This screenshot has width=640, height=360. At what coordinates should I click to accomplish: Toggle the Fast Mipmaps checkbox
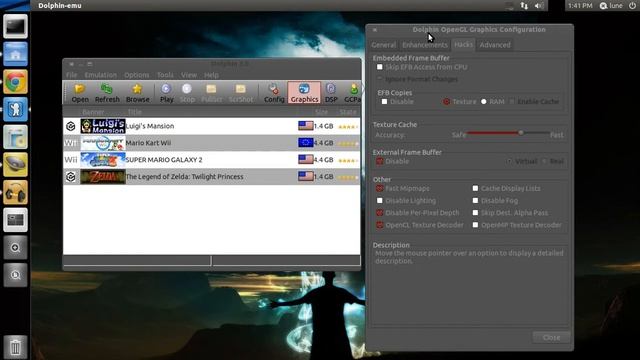380,189
